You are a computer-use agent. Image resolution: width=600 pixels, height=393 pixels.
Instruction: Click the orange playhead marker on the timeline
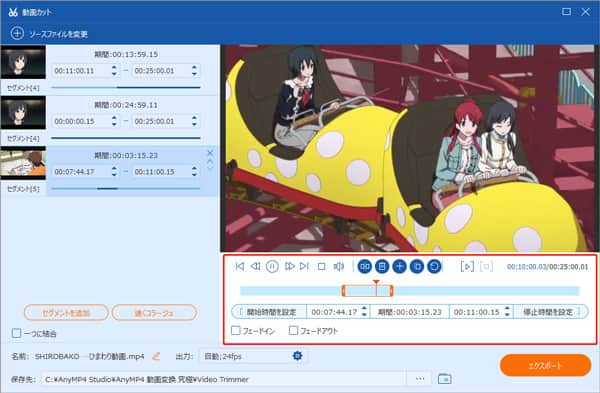(377, 283)
